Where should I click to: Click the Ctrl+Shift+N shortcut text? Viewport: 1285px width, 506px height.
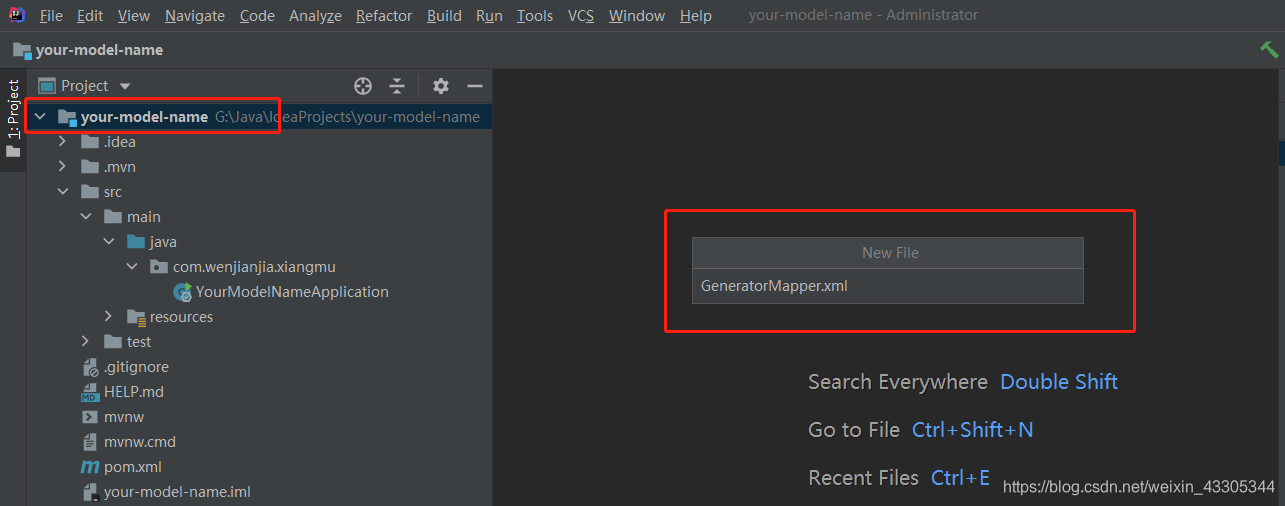click(973, 430)
